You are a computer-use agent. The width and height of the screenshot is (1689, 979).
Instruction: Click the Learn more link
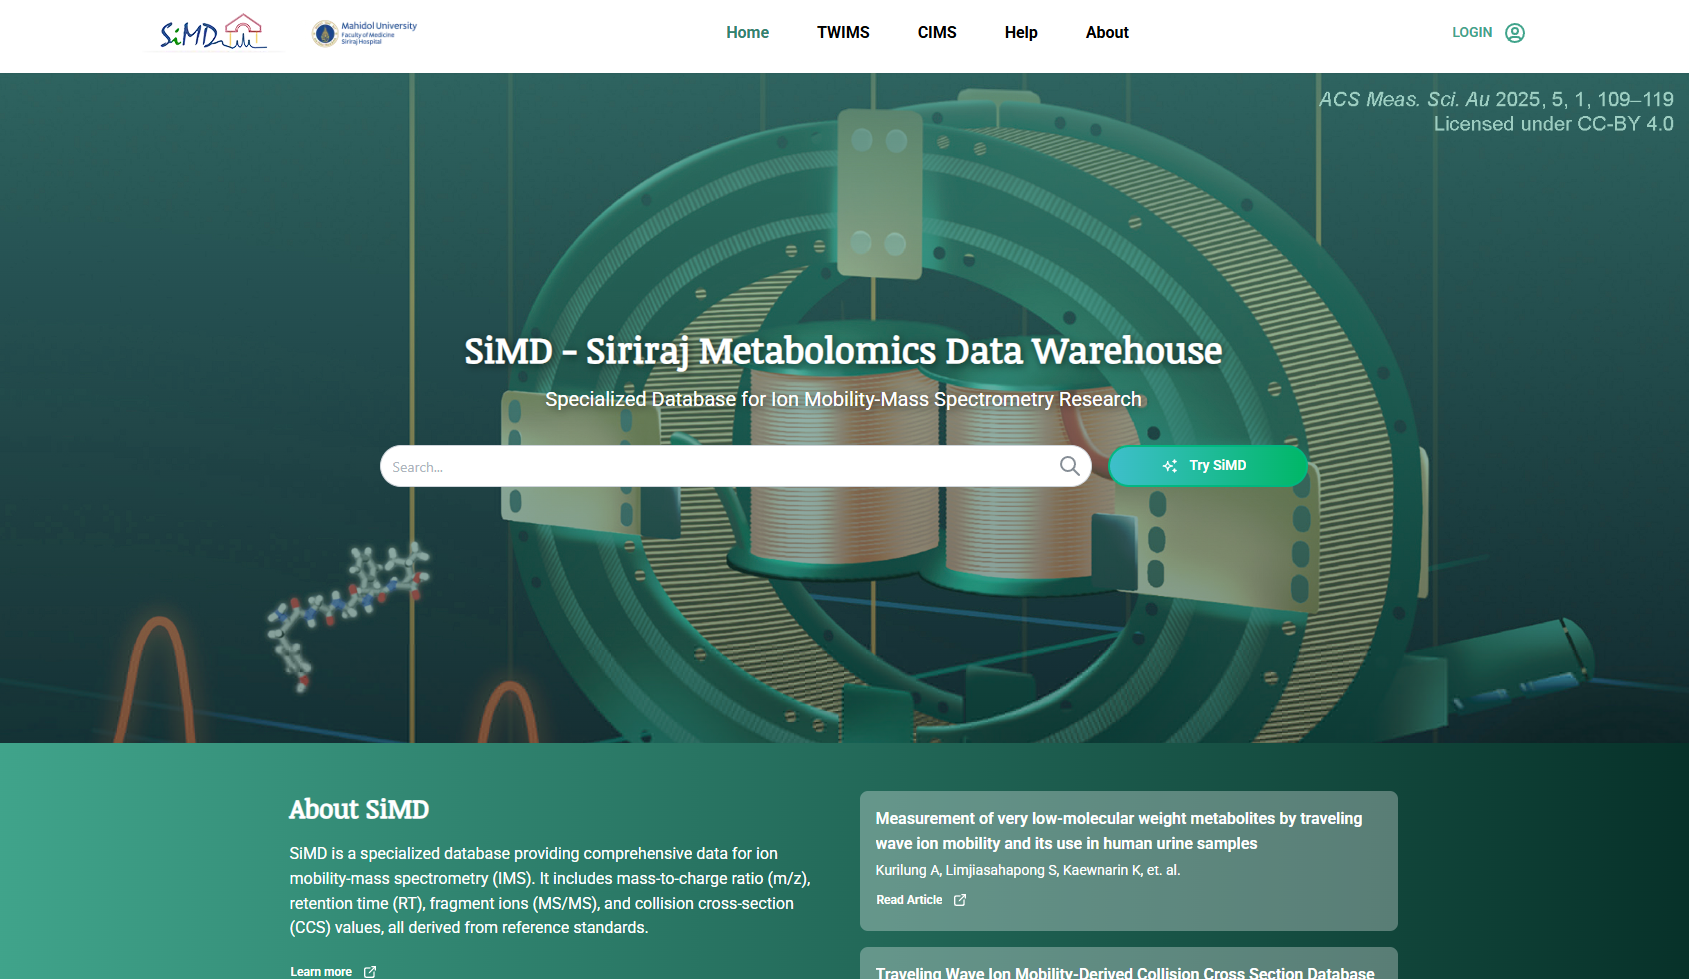[x=321, y=971]
